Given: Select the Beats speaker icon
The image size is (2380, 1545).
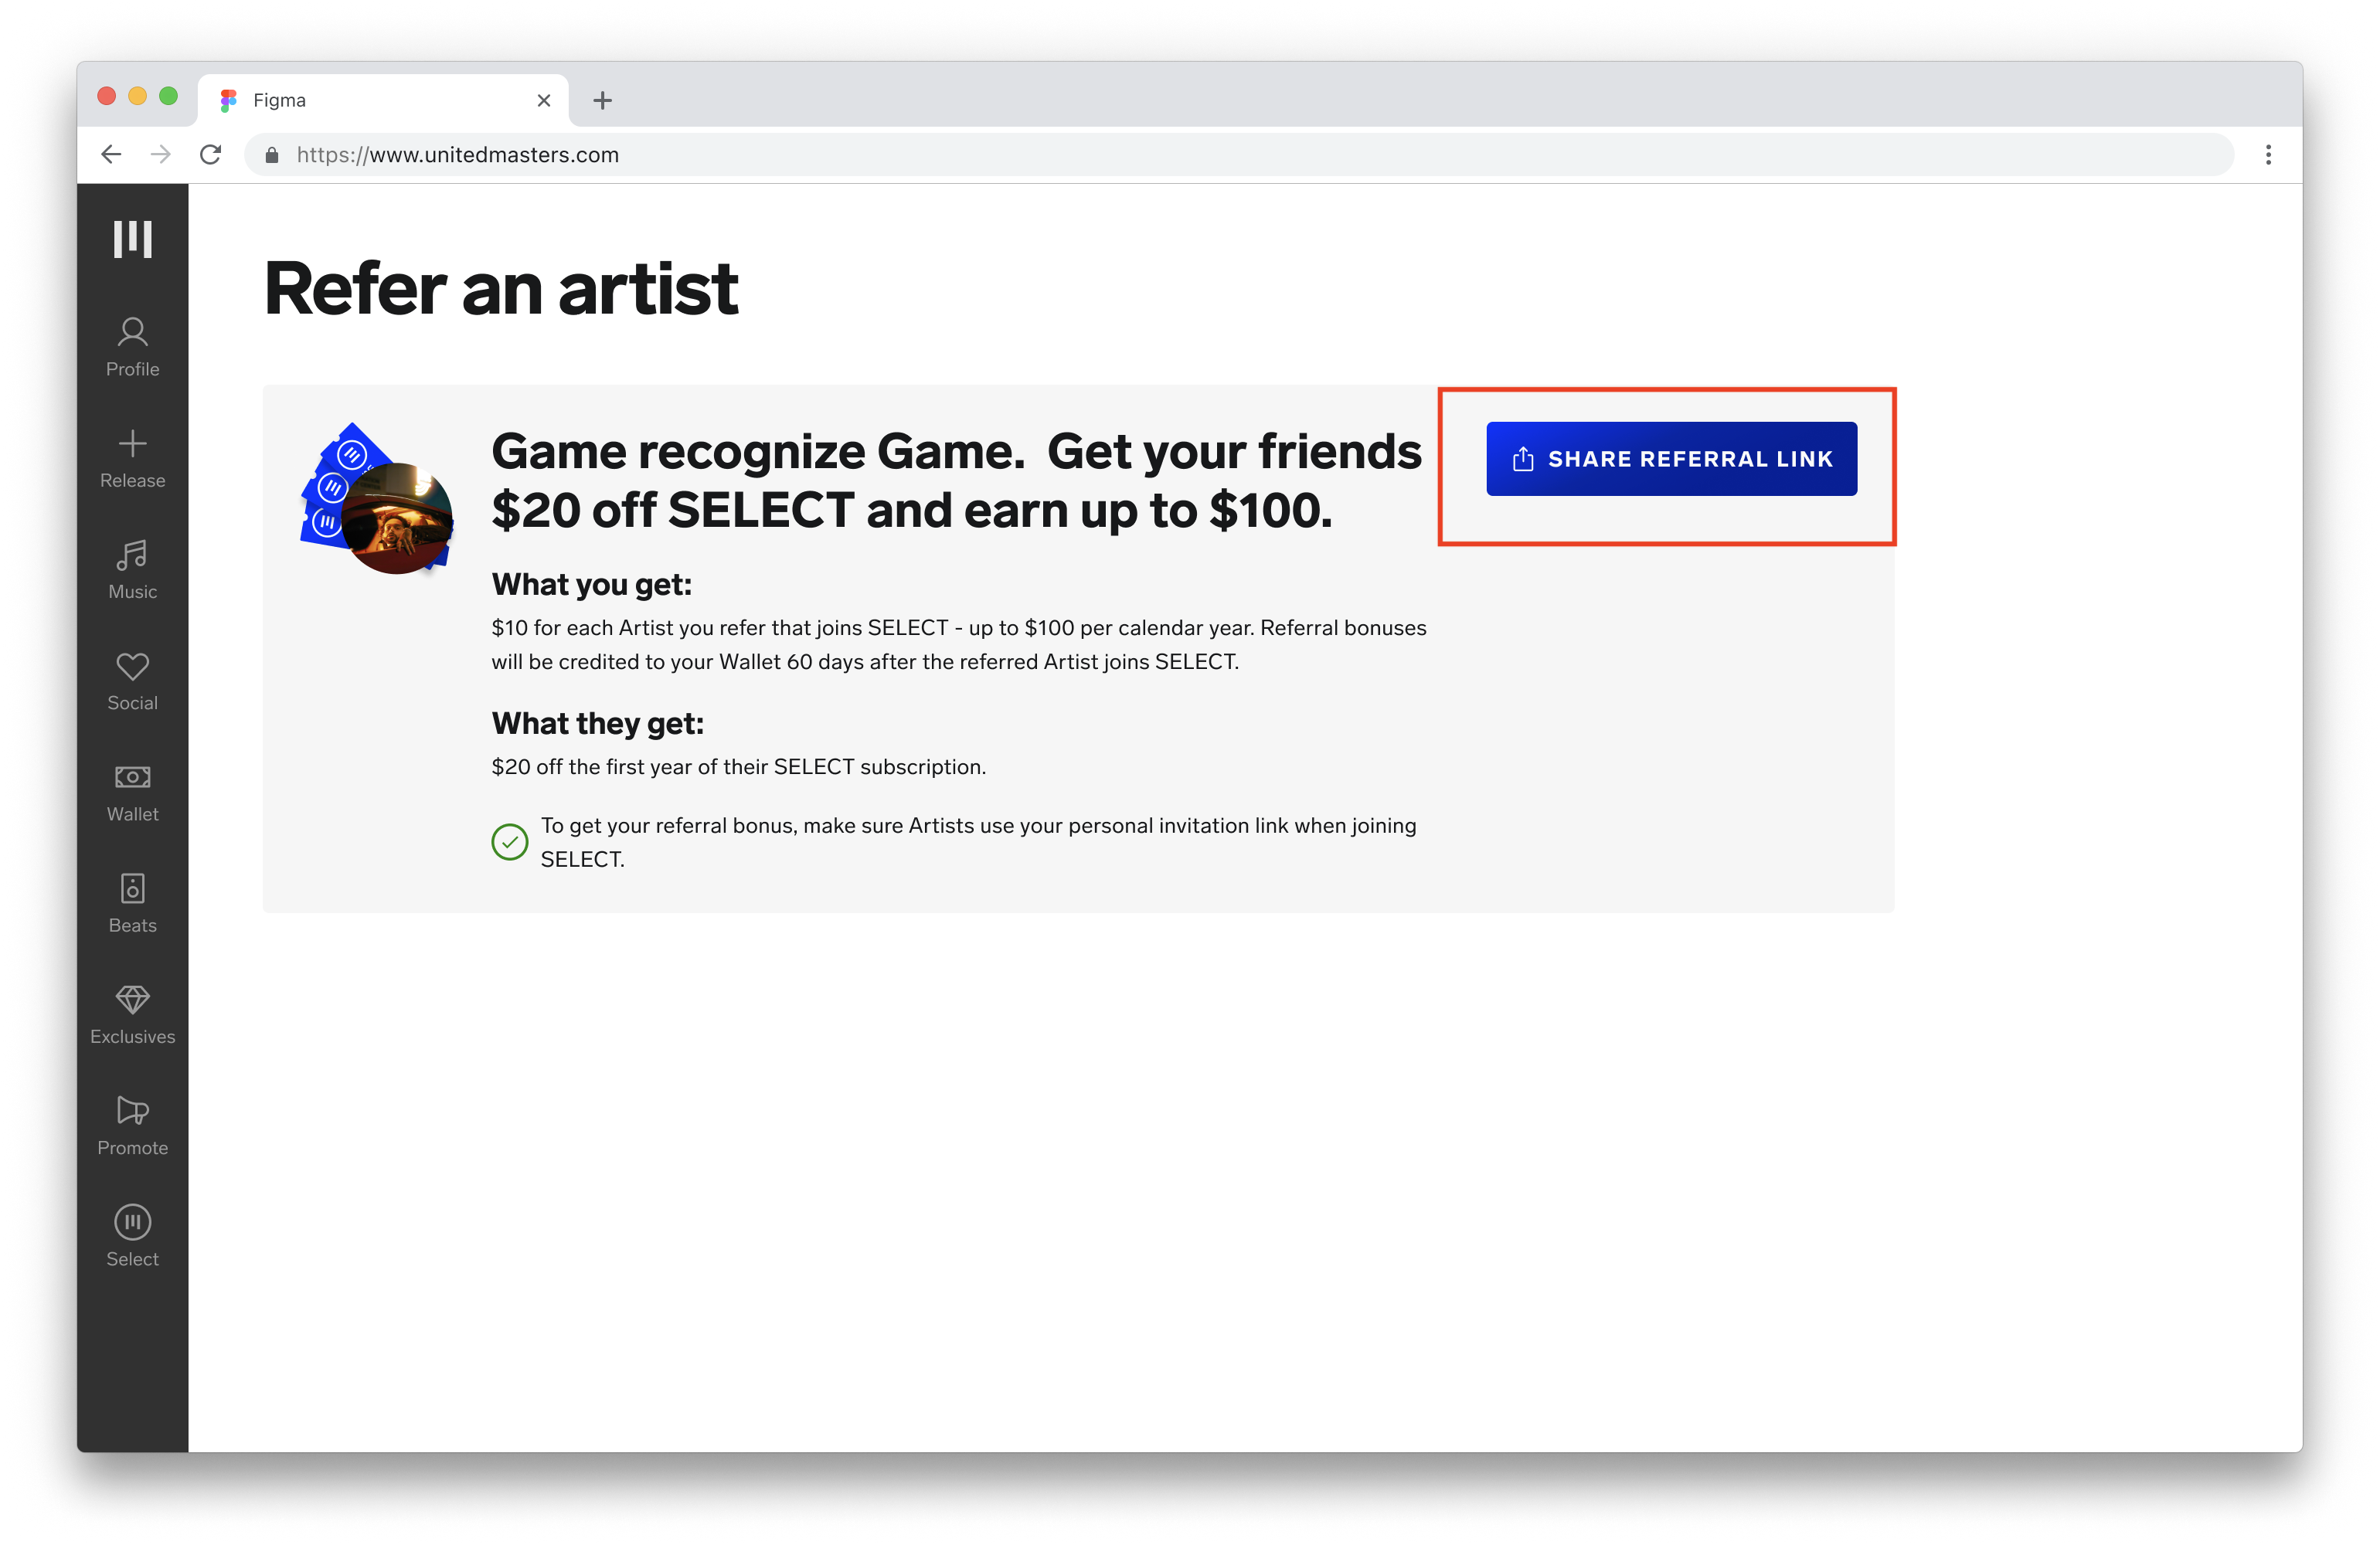Looking at the screenshot, I should tap(132, 888).
